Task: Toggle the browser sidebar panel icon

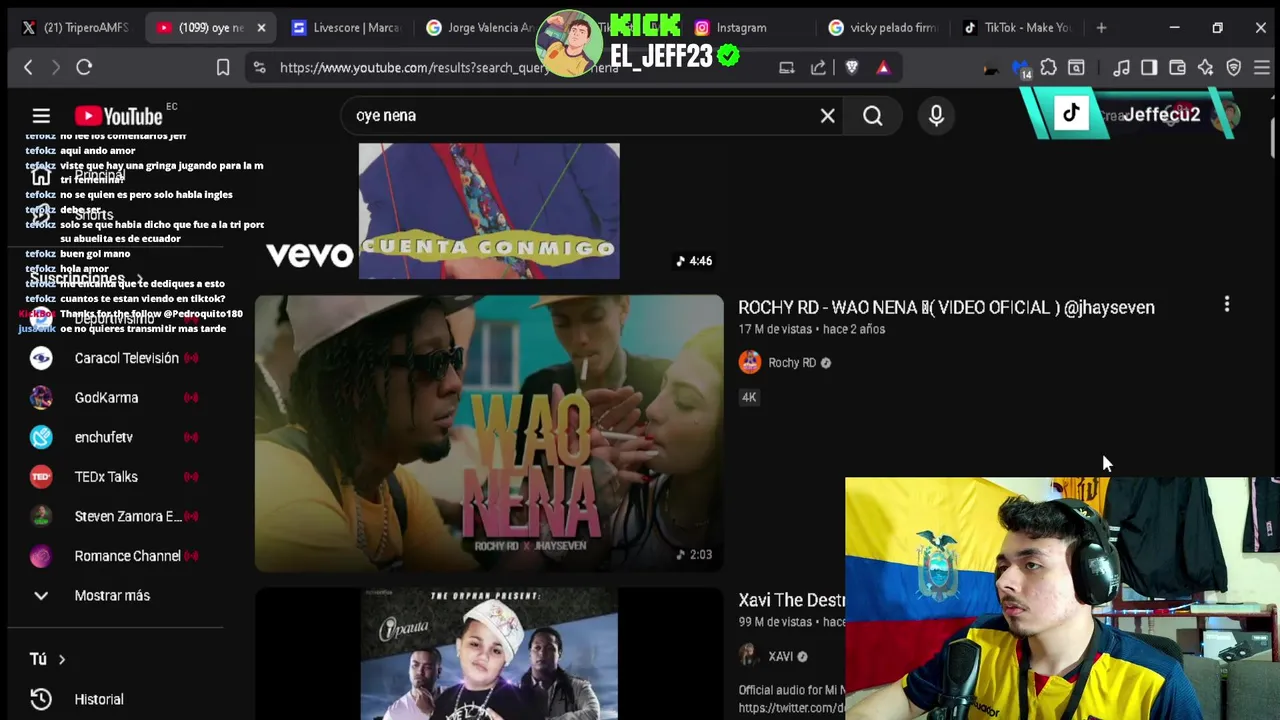Action: pos(1149,67)
